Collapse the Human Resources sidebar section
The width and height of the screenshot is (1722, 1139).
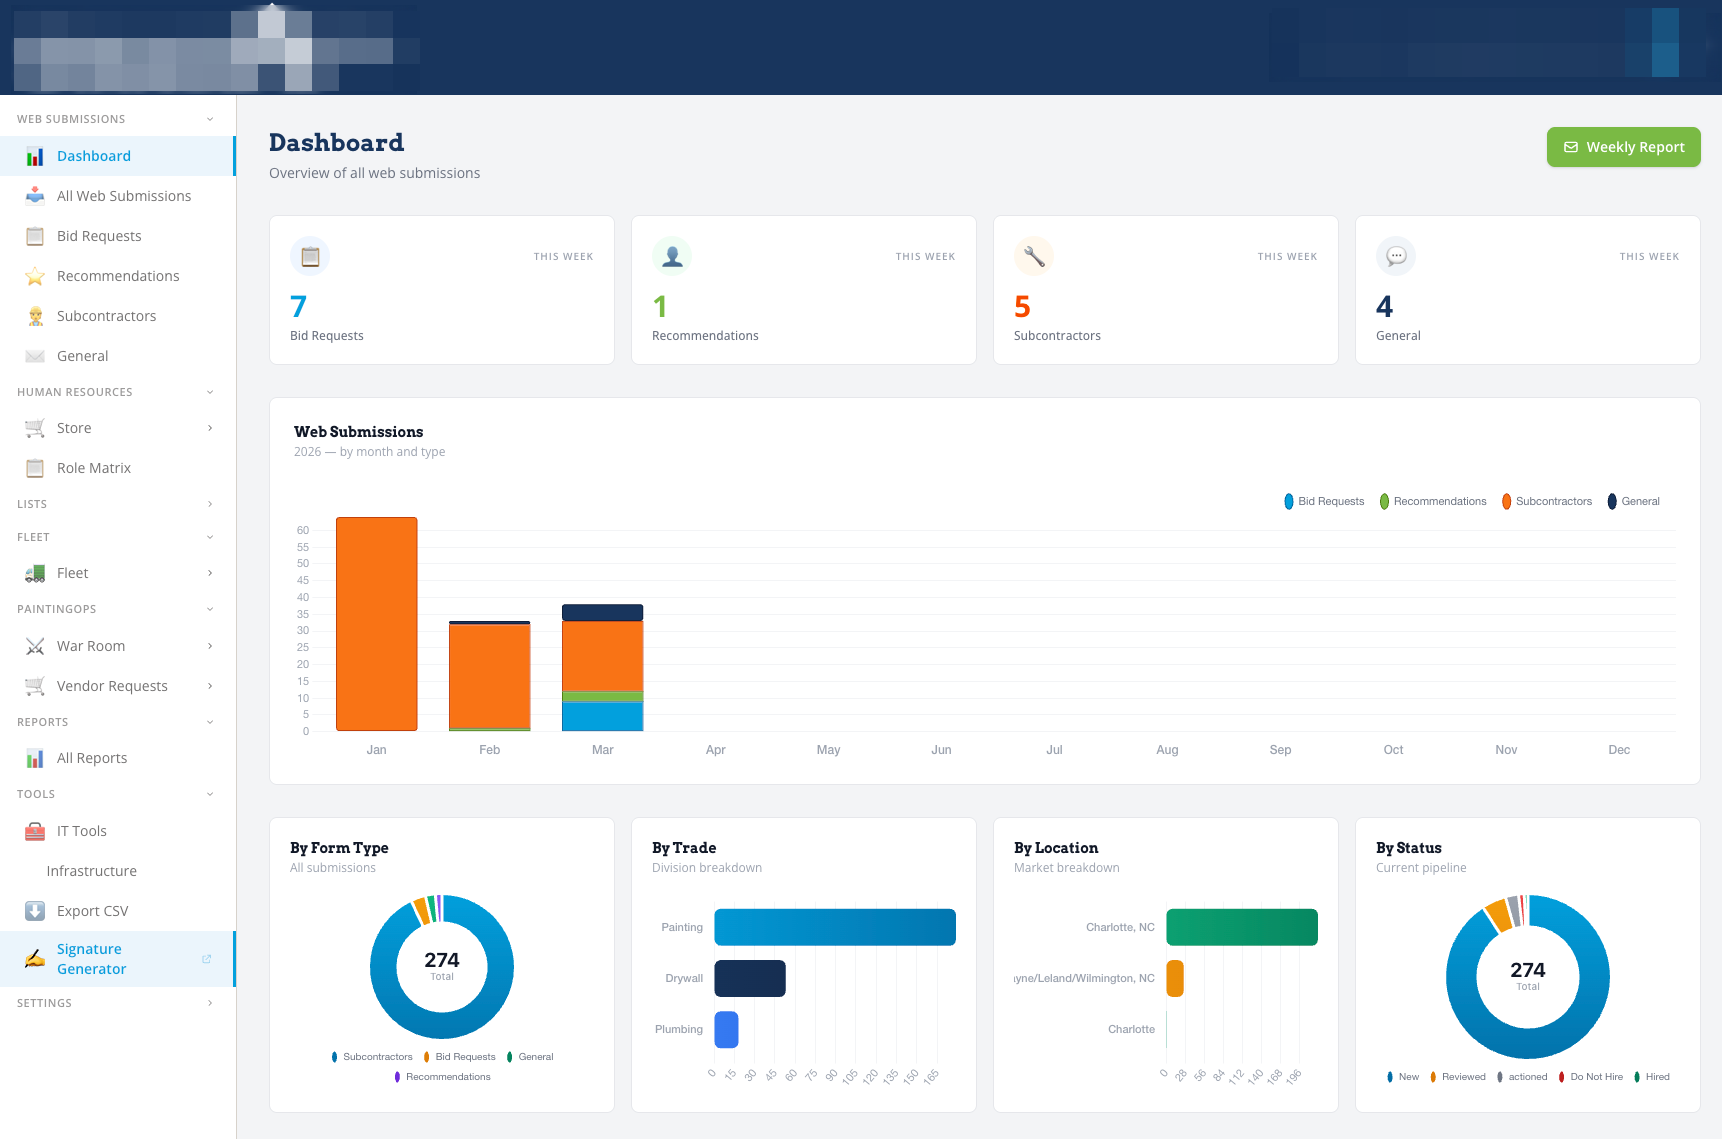click(x=210, y=392)
